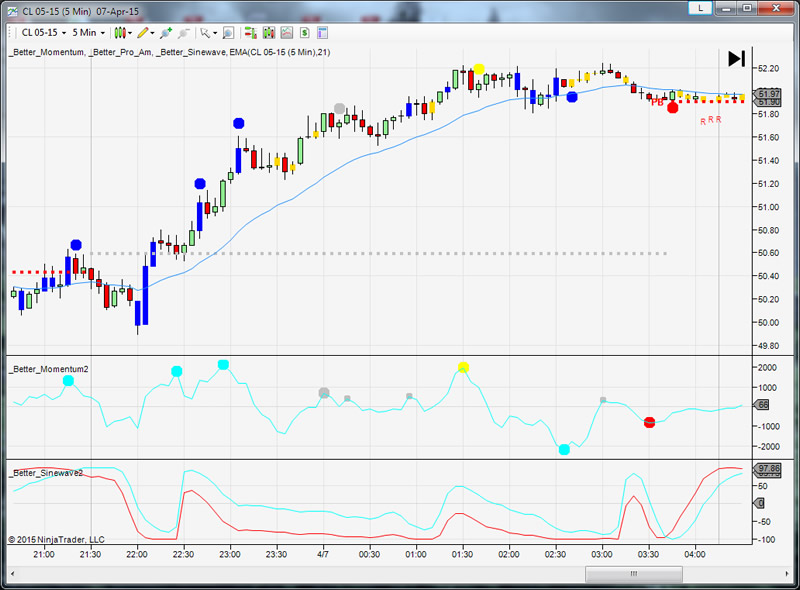800x590 pixels.
Task: Click the jump-to-latest-bar arrow button
Action: [x=736, y=59]
